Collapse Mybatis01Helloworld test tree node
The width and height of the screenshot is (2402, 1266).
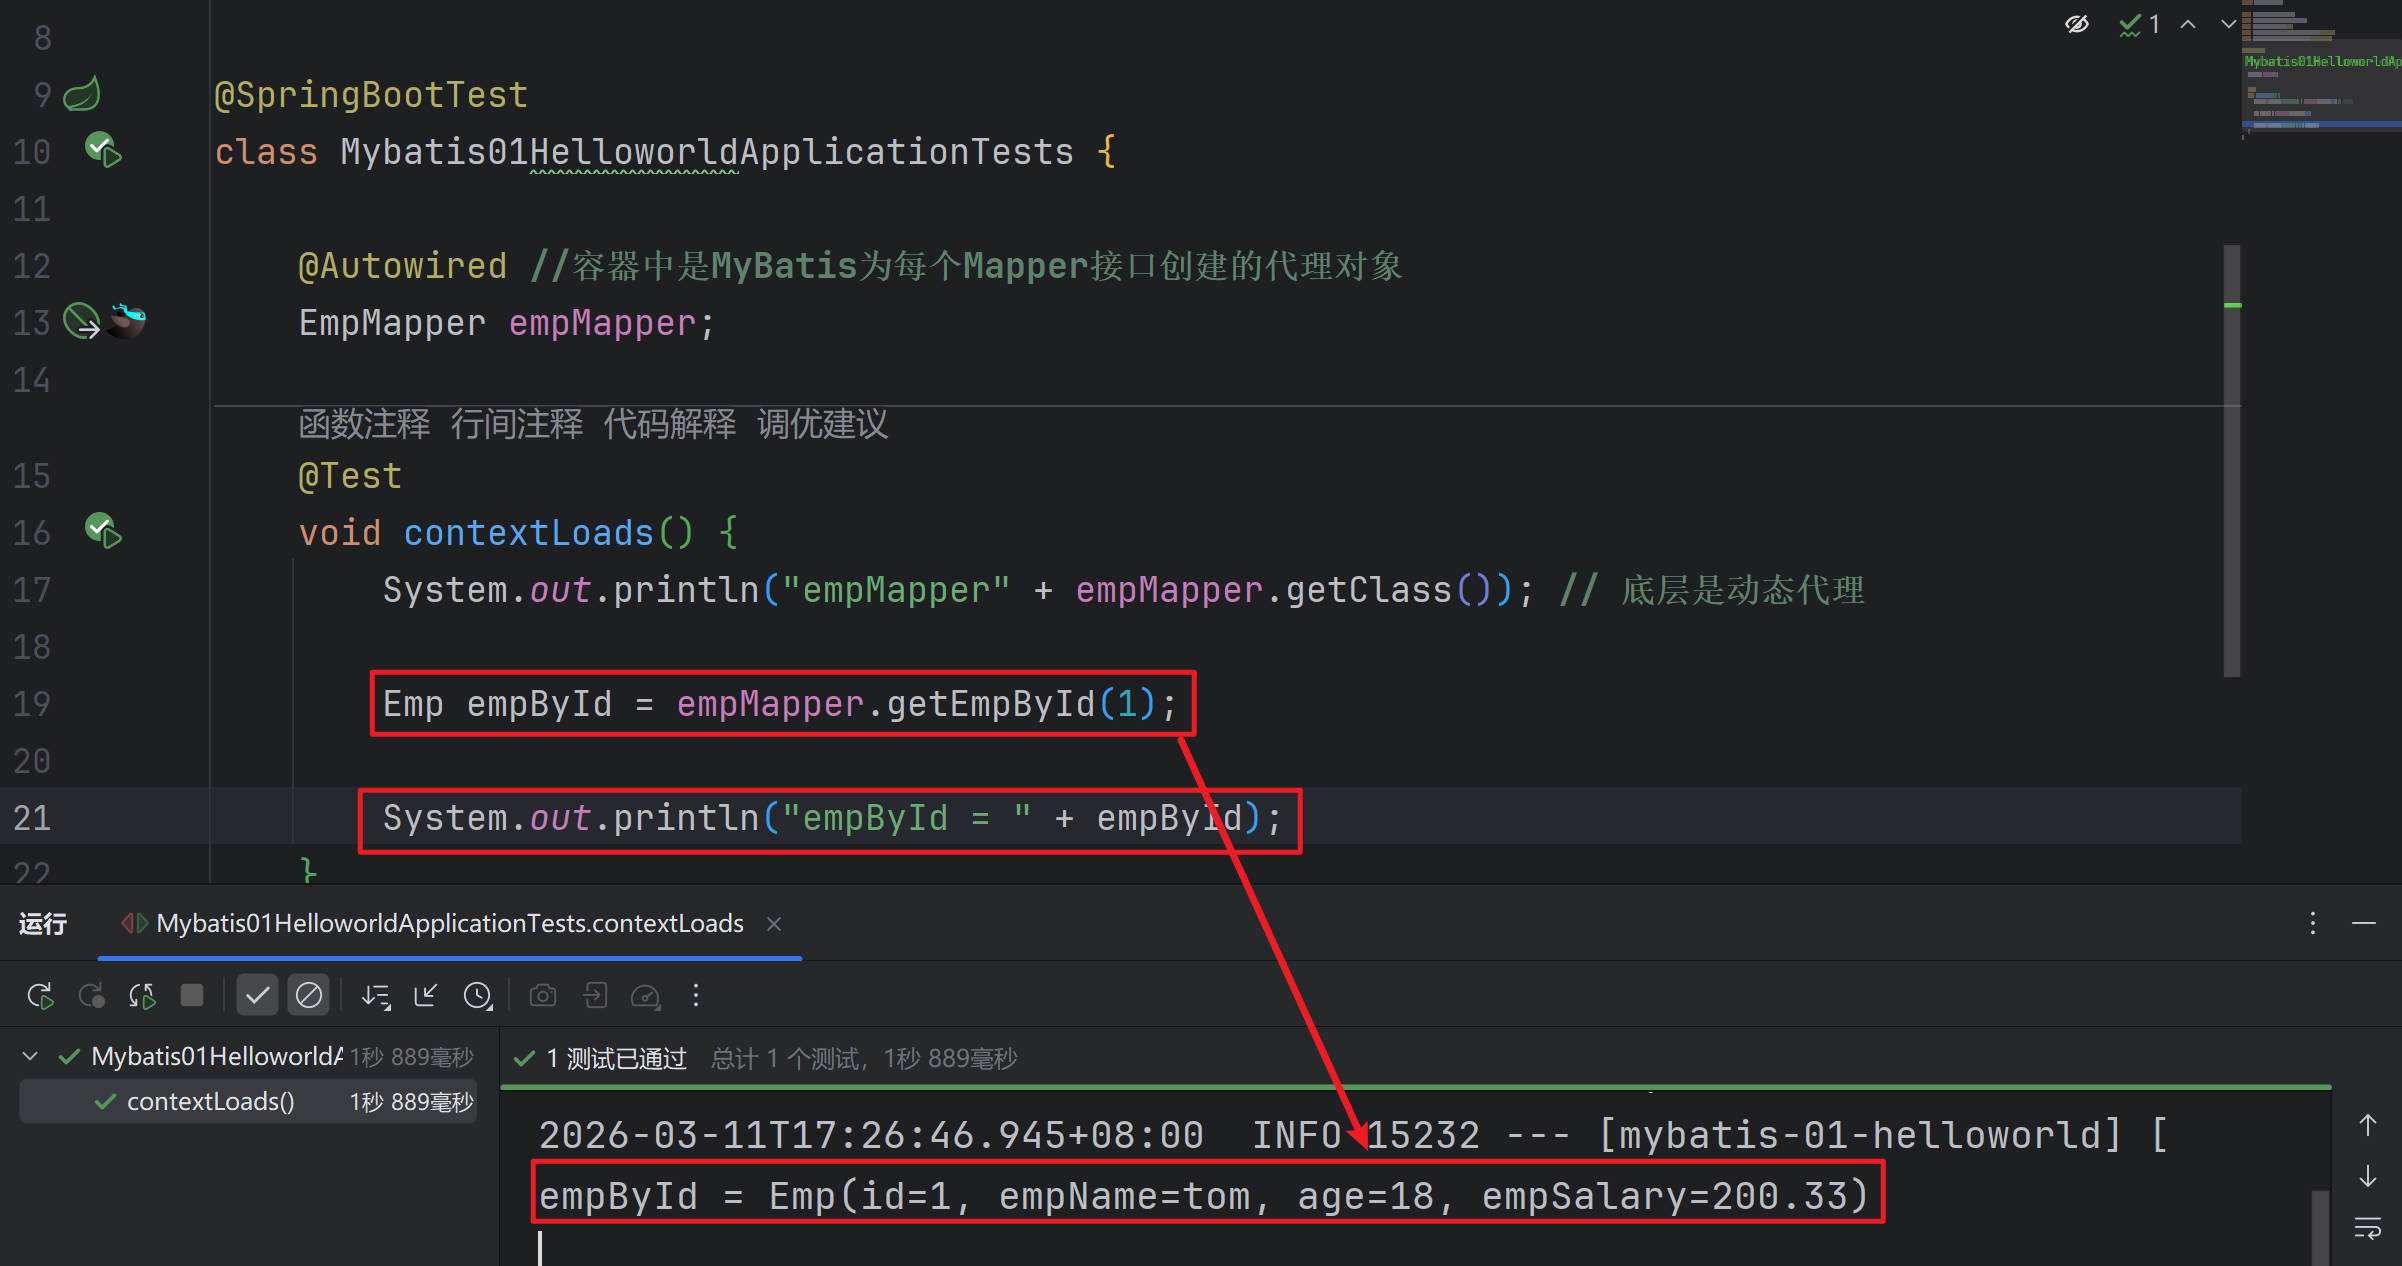point(31,1056)
